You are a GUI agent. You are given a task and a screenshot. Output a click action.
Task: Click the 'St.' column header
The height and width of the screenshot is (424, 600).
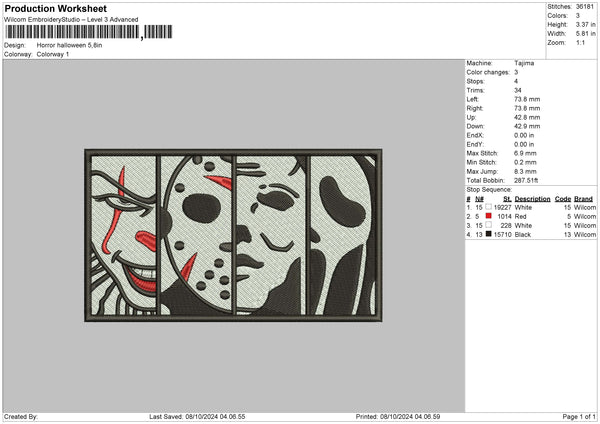pyautogui.click(x=507, y=199)
